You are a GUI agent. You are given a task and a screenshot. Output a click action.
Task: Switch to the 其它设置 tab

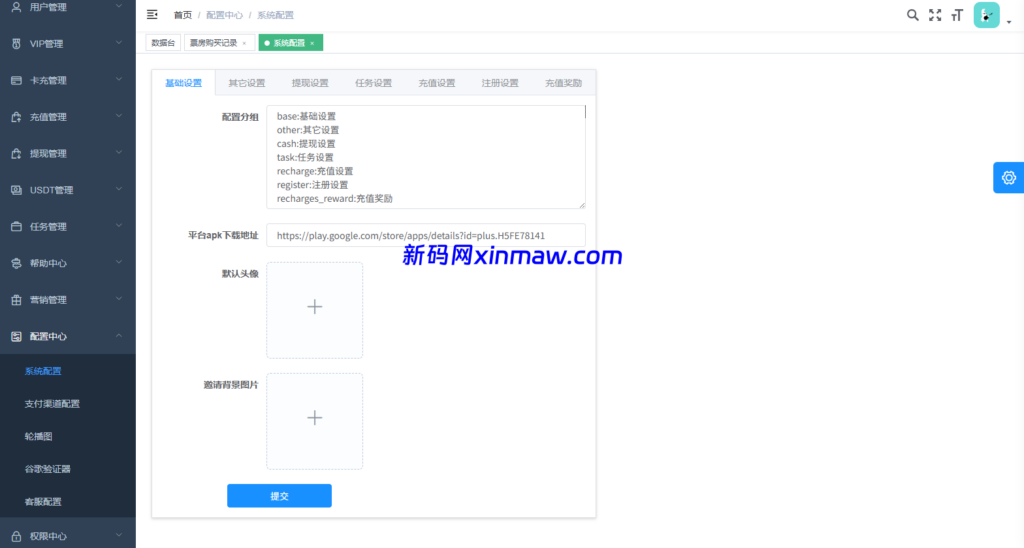point(247,83)
